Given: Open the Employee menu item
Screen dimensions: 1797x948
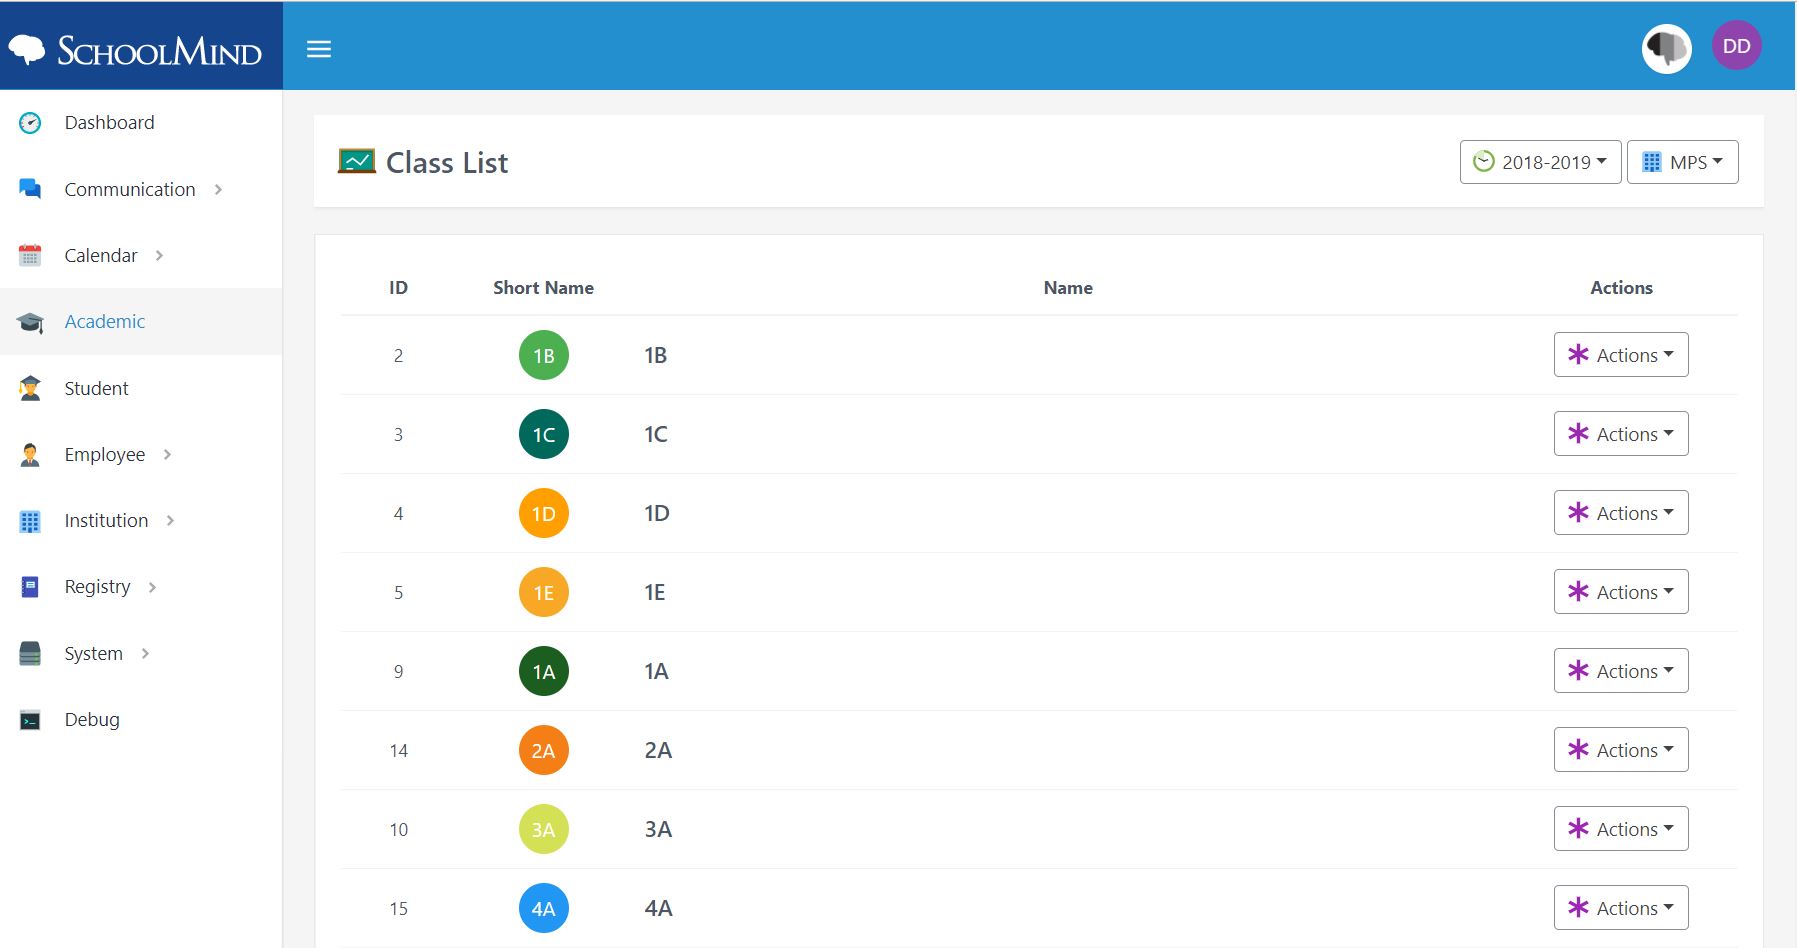Looking at the screenshot, I should click(141, 454).
